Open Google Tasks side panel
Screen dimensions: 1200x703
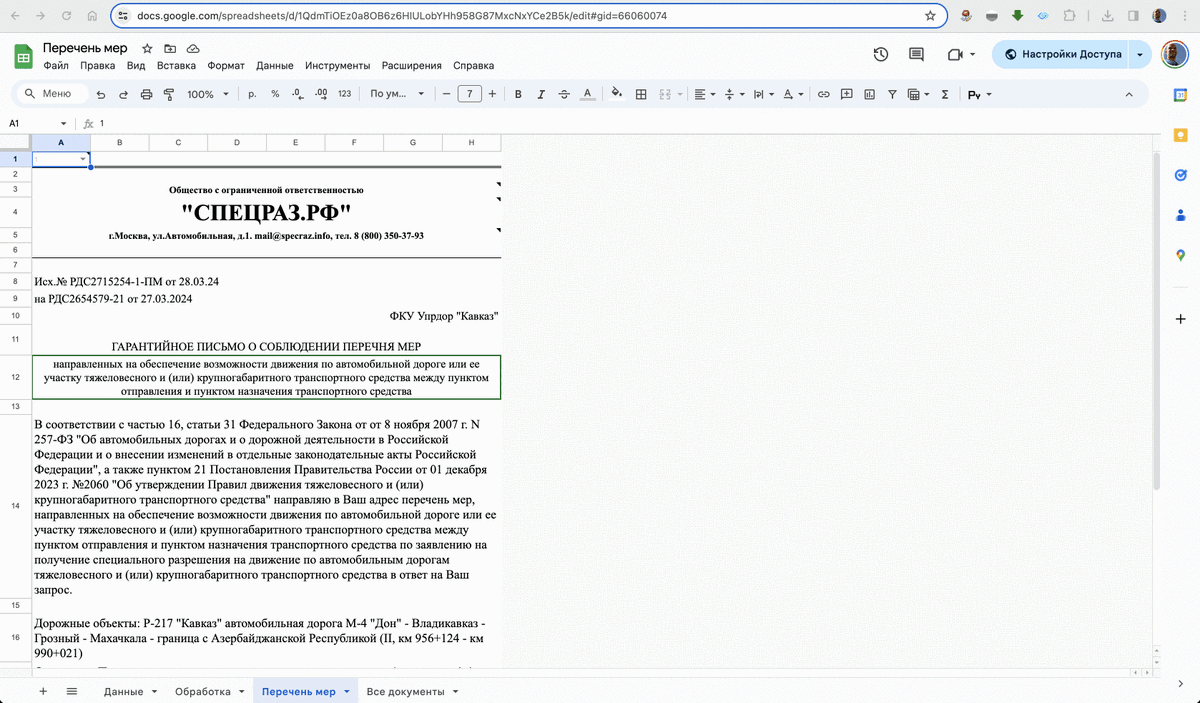(x=1181, y=175)
